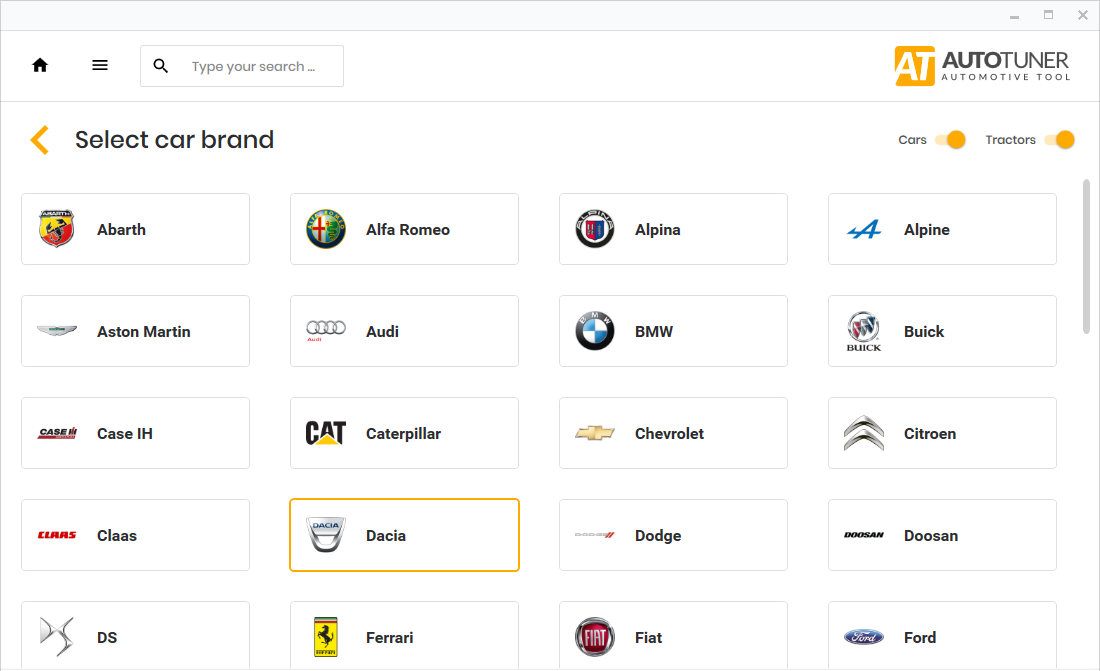This screenshot has height=671, width=1100.
Task: Click the vertical scrollbar thumb
Action: 1086,256
